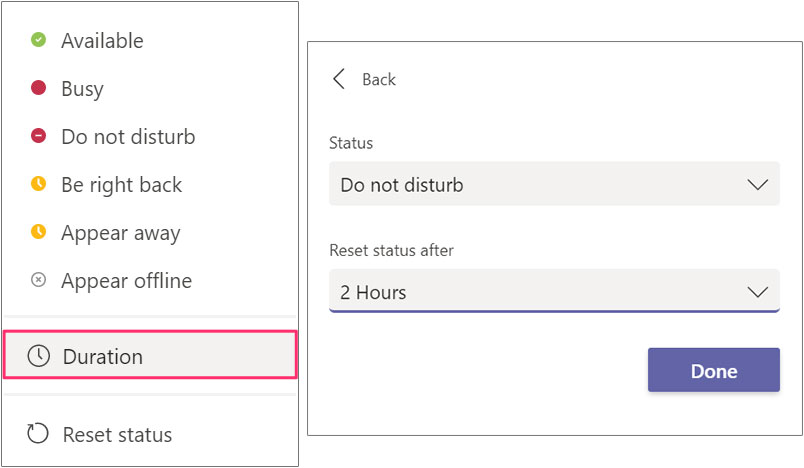Set status to Busy
804x468 pixels.
[82, 89]
